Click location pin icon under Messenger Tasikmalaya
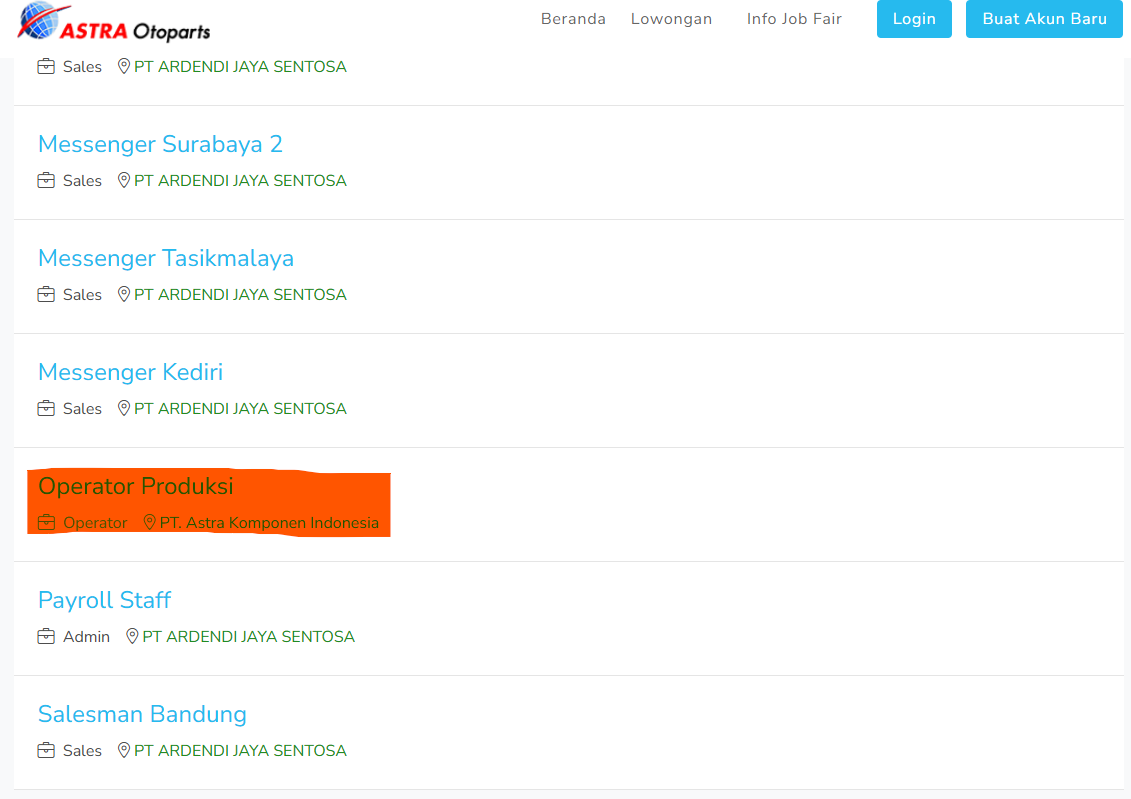Viewport: 1131px width, 799px height. click(124, 294)
